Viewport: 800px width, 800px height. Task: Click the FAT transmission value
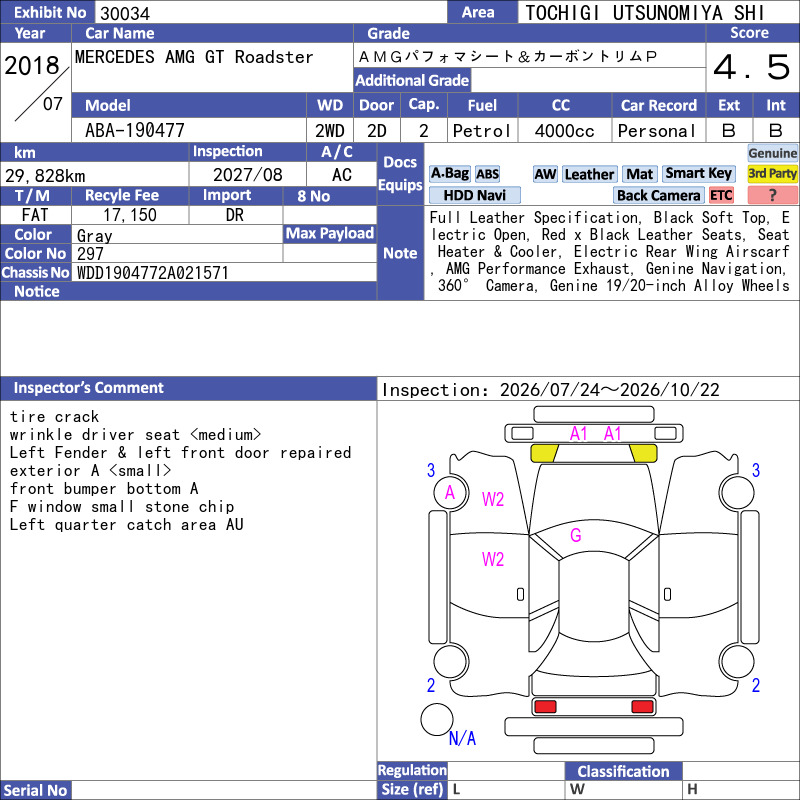pyautogui.click(x=35, y=215)
